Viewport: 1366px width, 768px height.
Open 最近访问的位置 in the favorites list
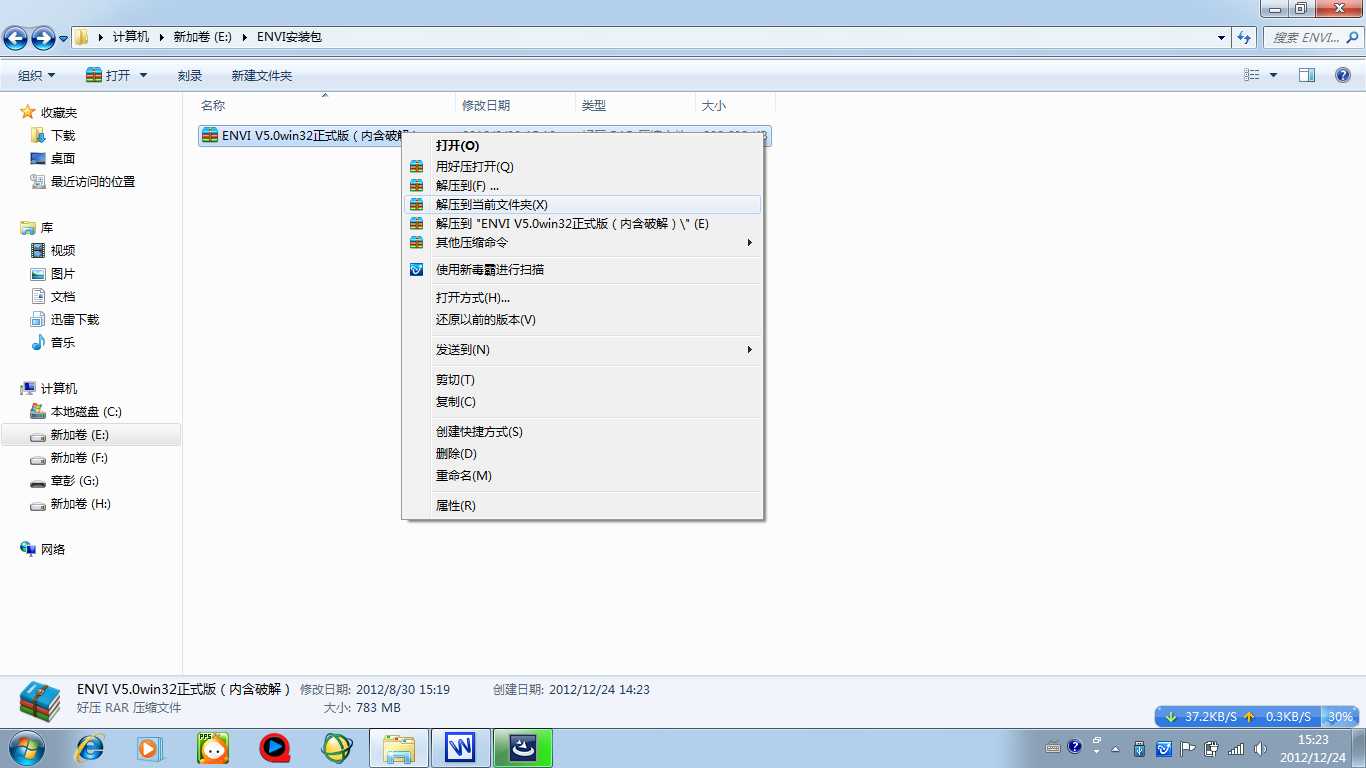pyautogui.click(x=92, y=182)
